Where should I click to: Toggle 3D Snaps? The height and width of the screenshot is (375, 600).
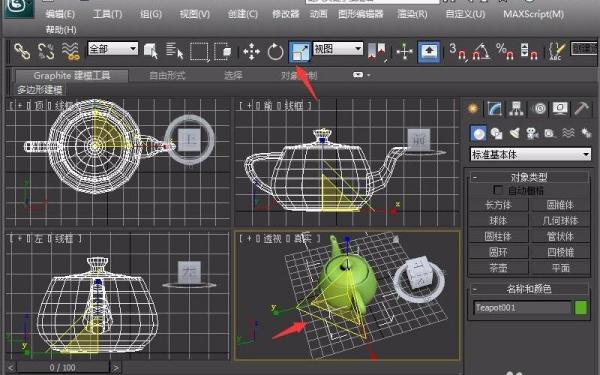coord(458,51)
